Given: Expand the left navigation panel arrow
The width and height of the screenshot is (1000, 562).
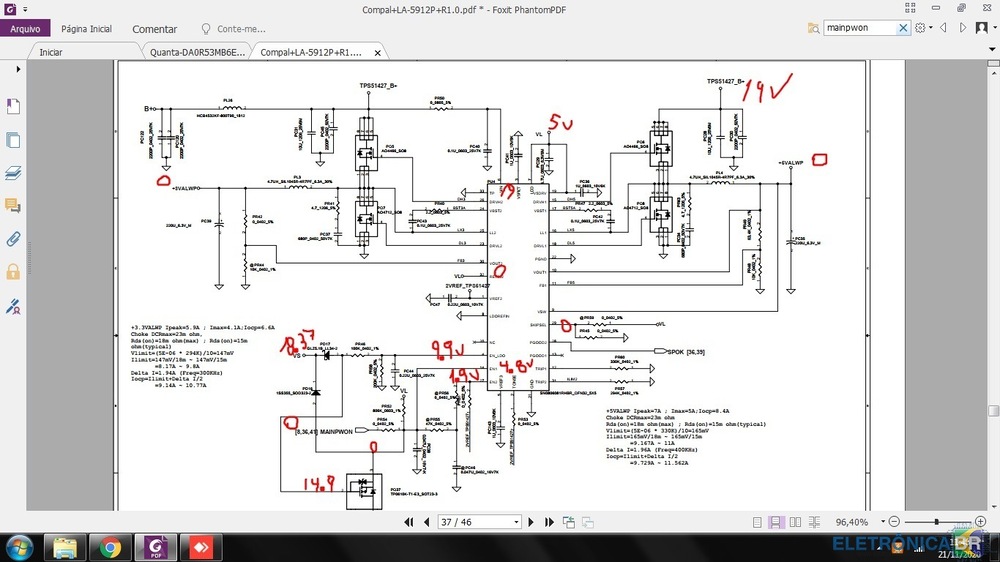Looking at the screenshot, I should click(x=17, y=69).
